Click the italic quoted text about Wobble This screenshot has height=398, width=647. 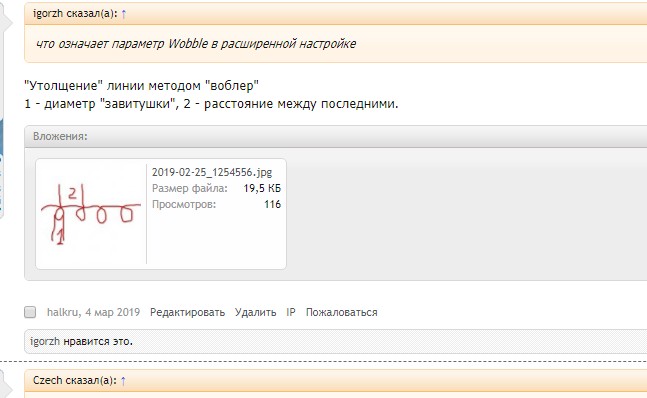coord(196,44)
